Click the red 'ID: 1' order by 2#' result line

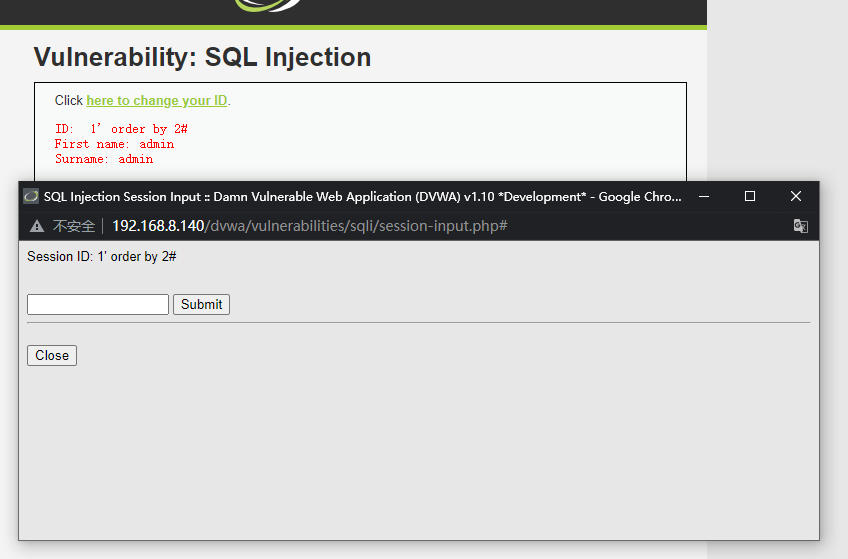121,129
